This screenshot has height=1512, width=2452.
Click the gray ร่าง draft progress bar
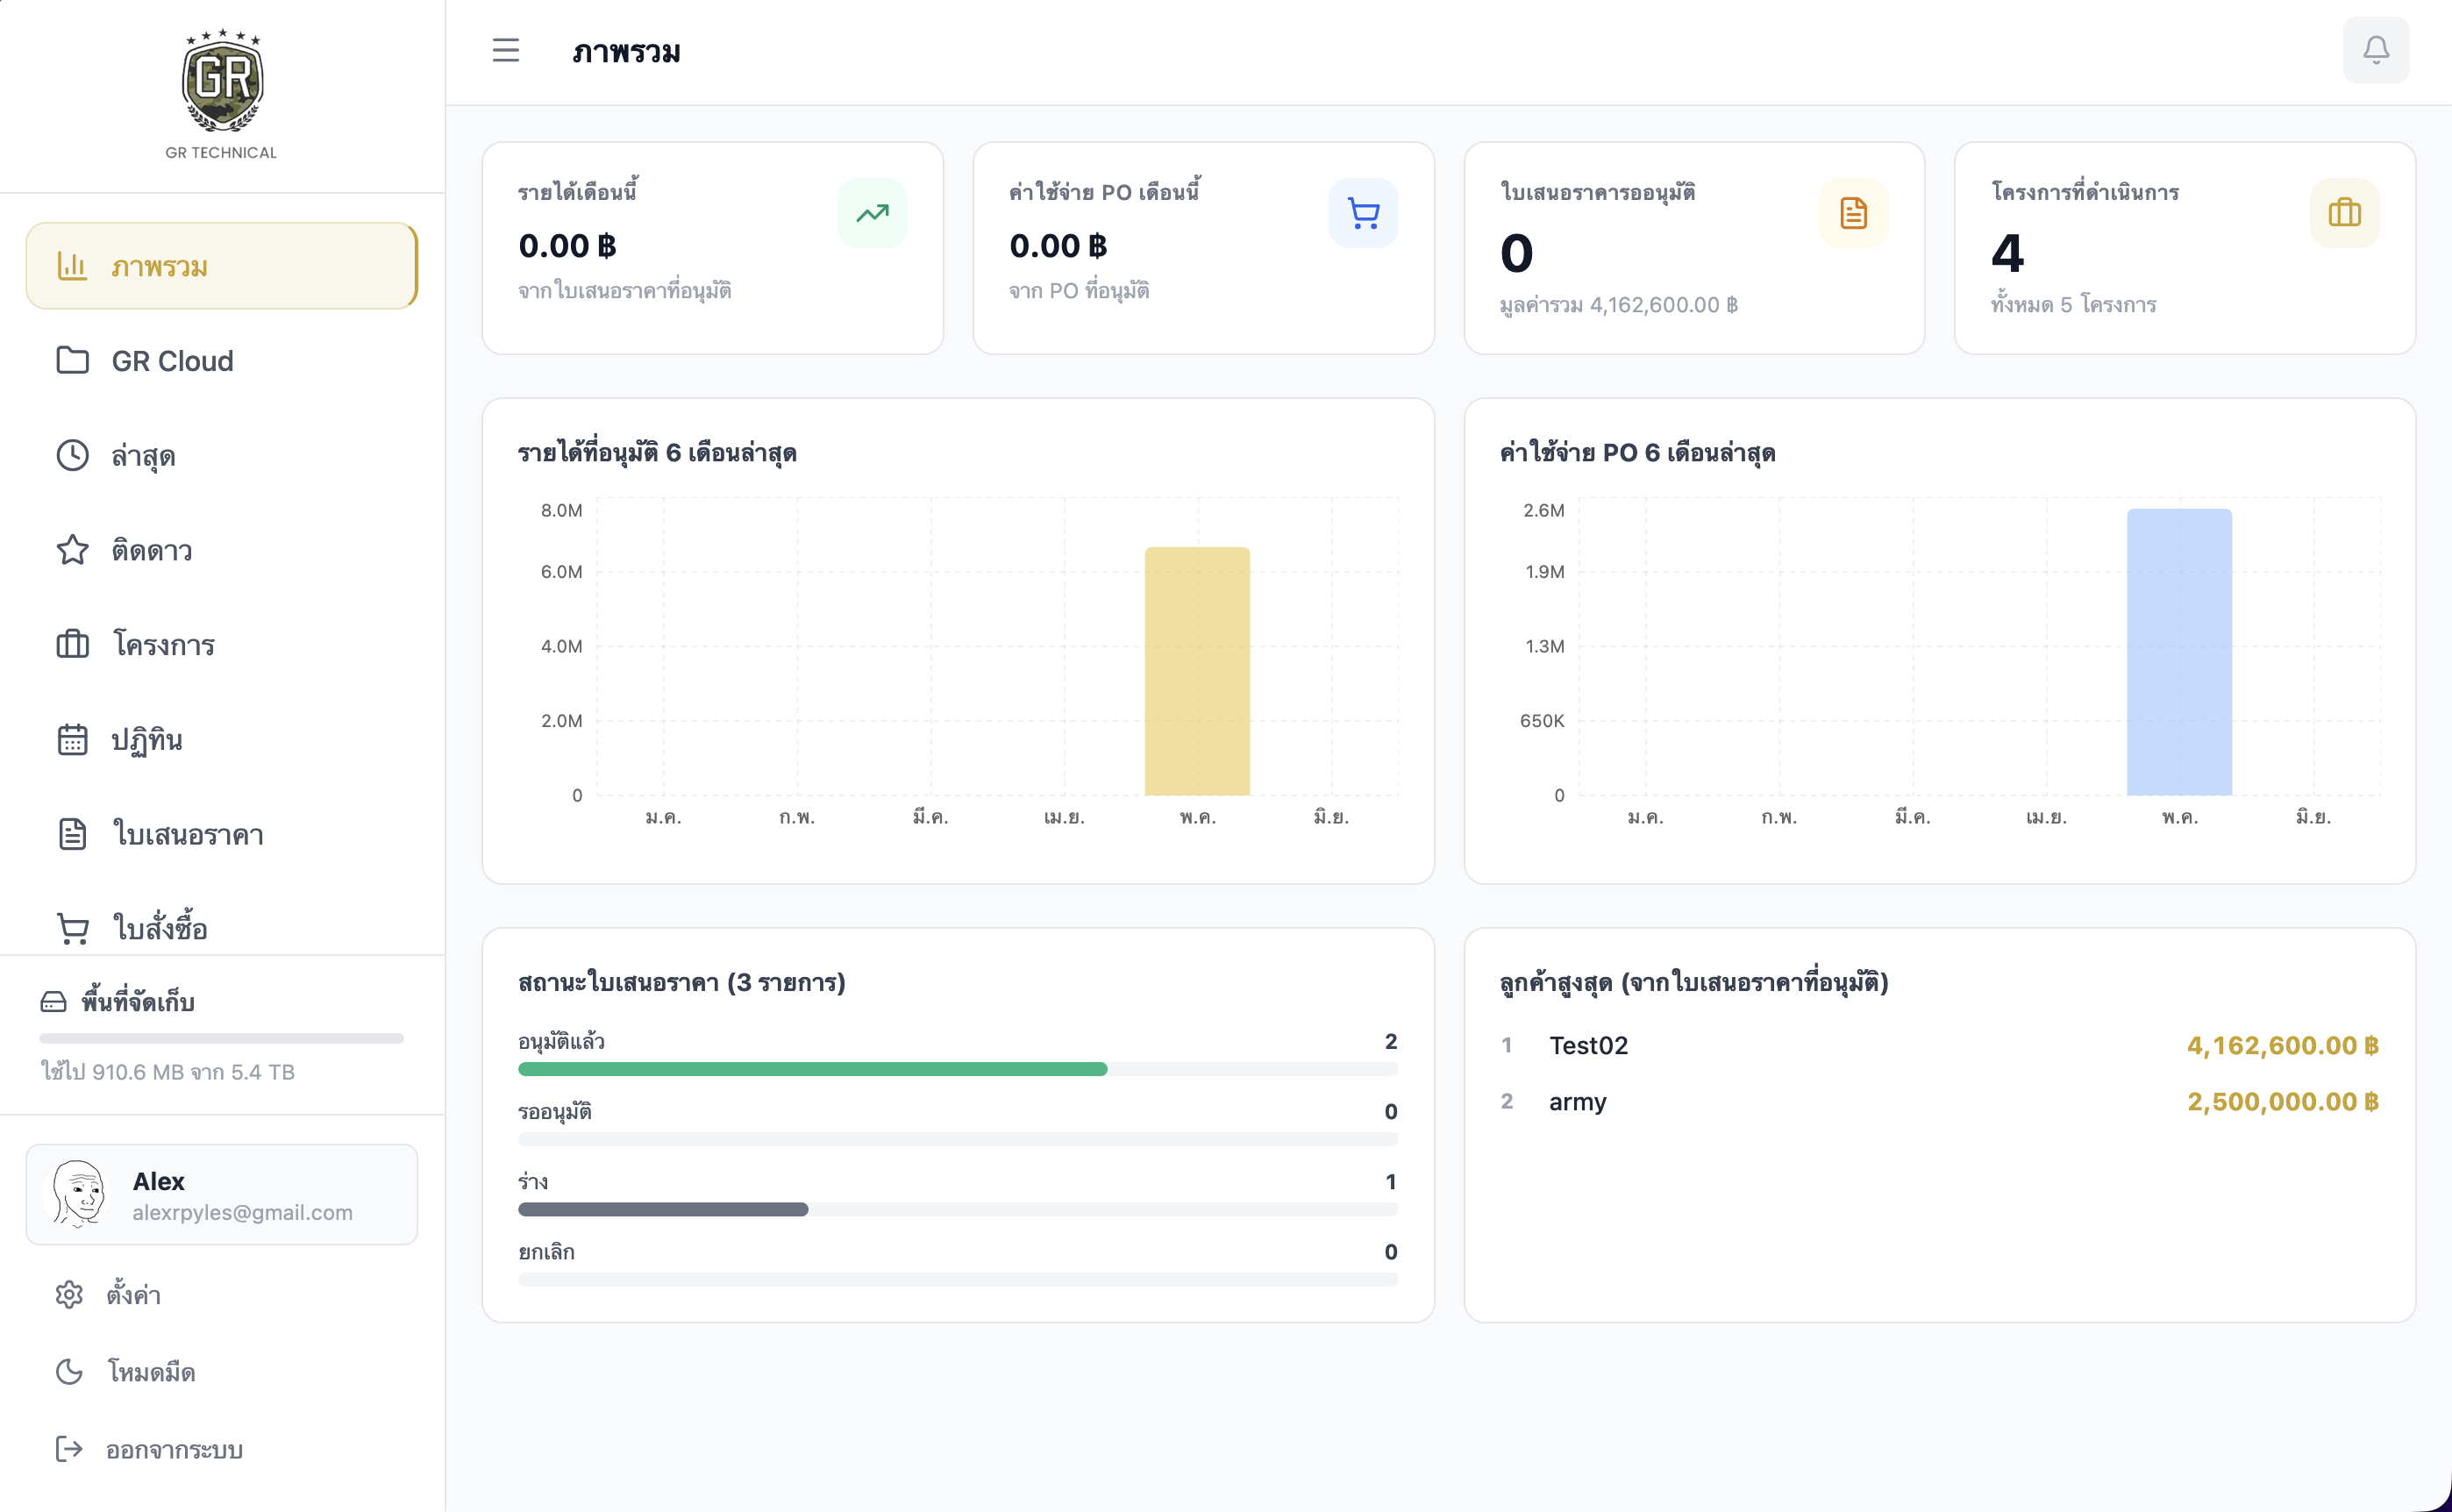tap(663, 1209)
